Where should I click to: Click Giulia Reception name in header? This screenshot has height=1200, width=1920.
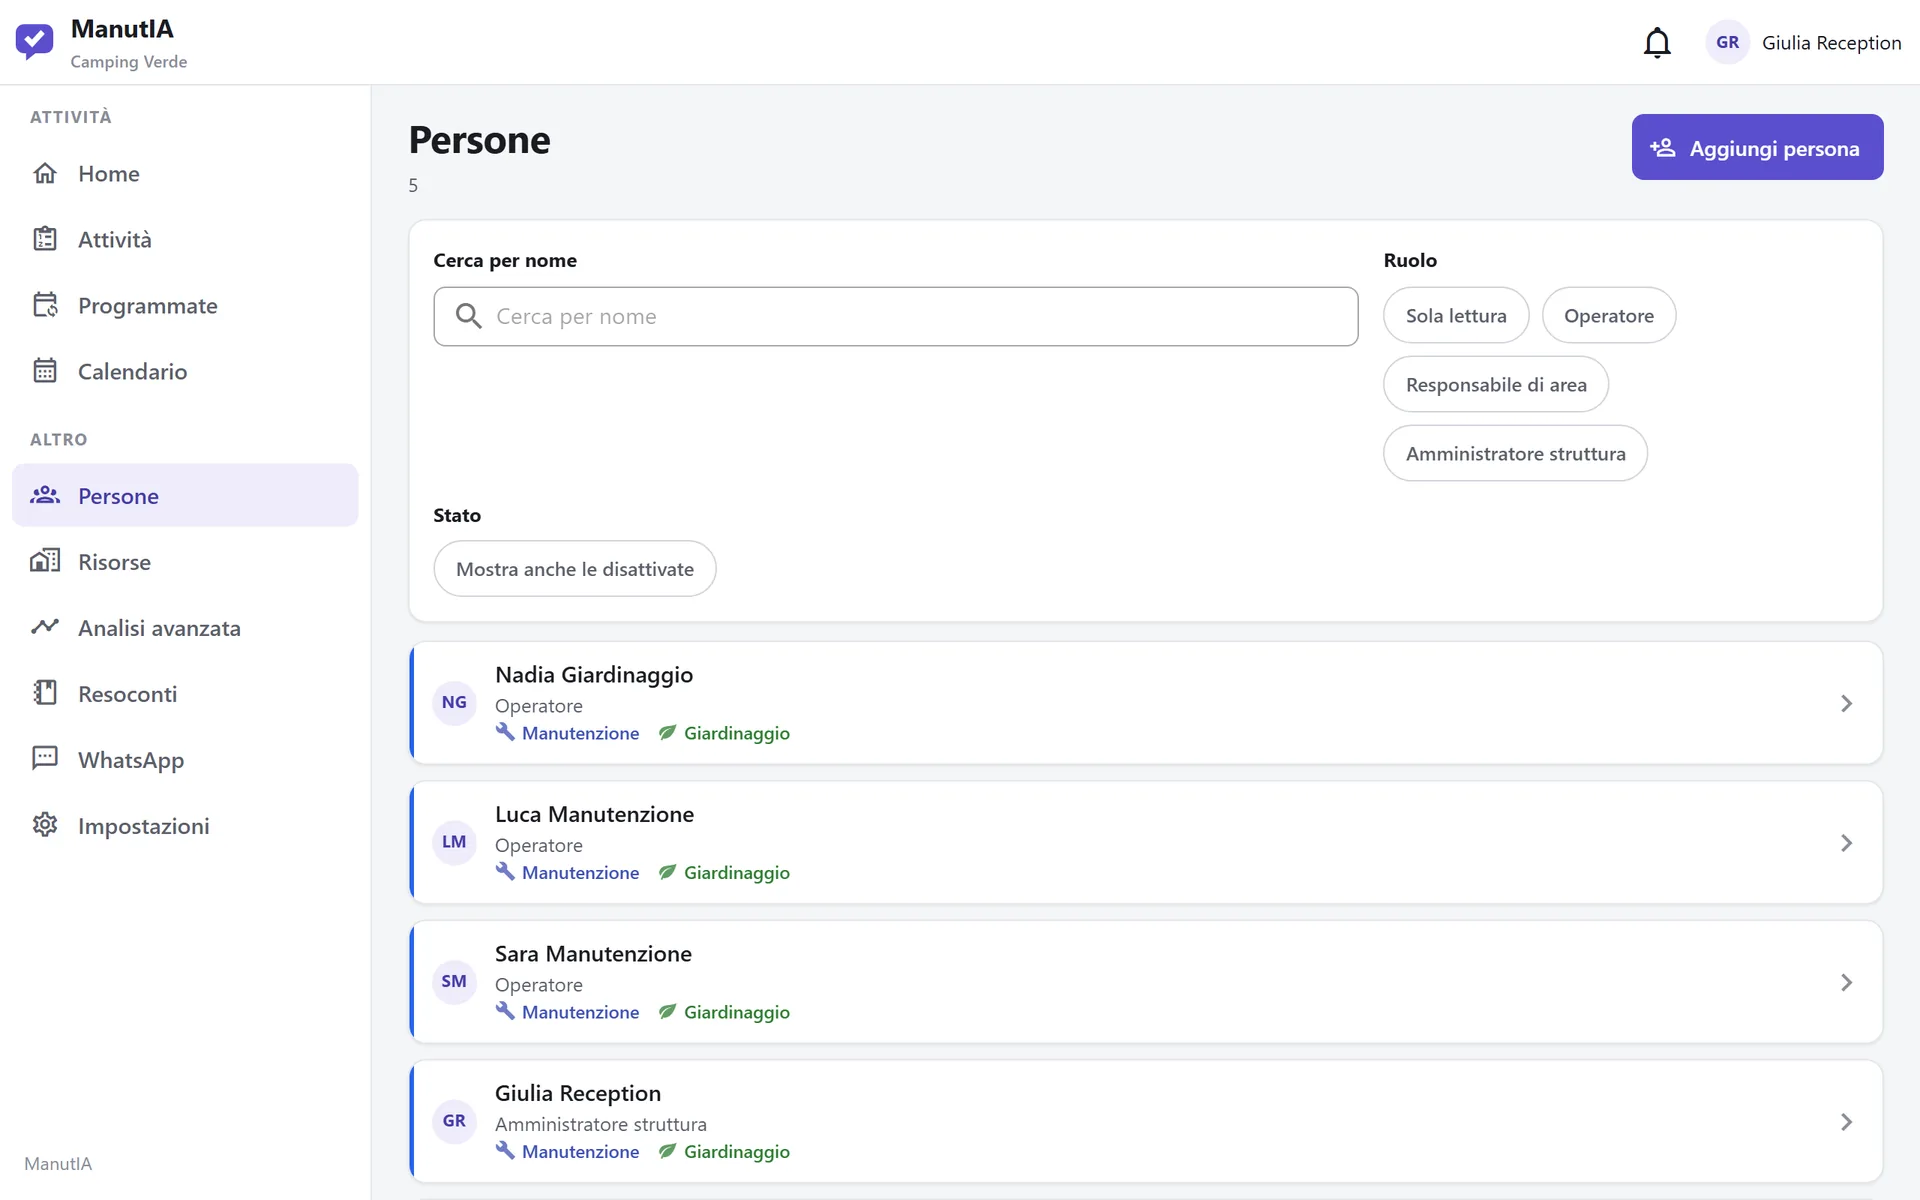pyautogui.click(x=1831, y=42)
